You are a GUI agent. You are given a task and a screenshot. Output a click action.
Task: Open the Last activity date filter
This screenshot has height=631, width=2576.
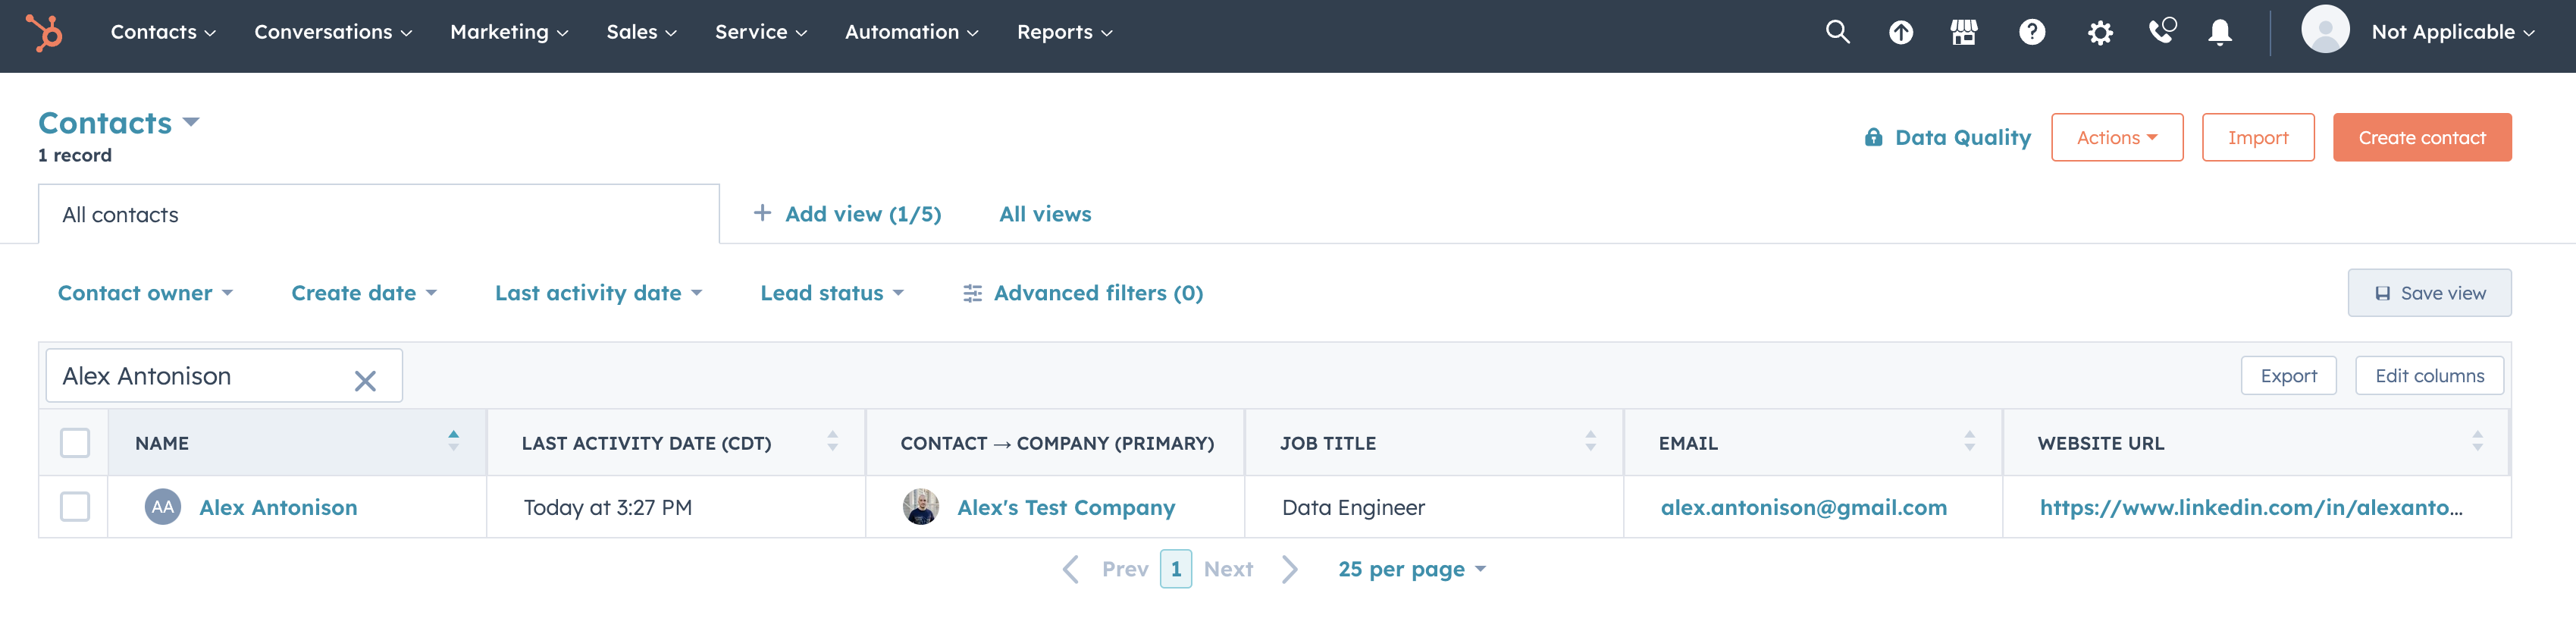tap(598, 293)
